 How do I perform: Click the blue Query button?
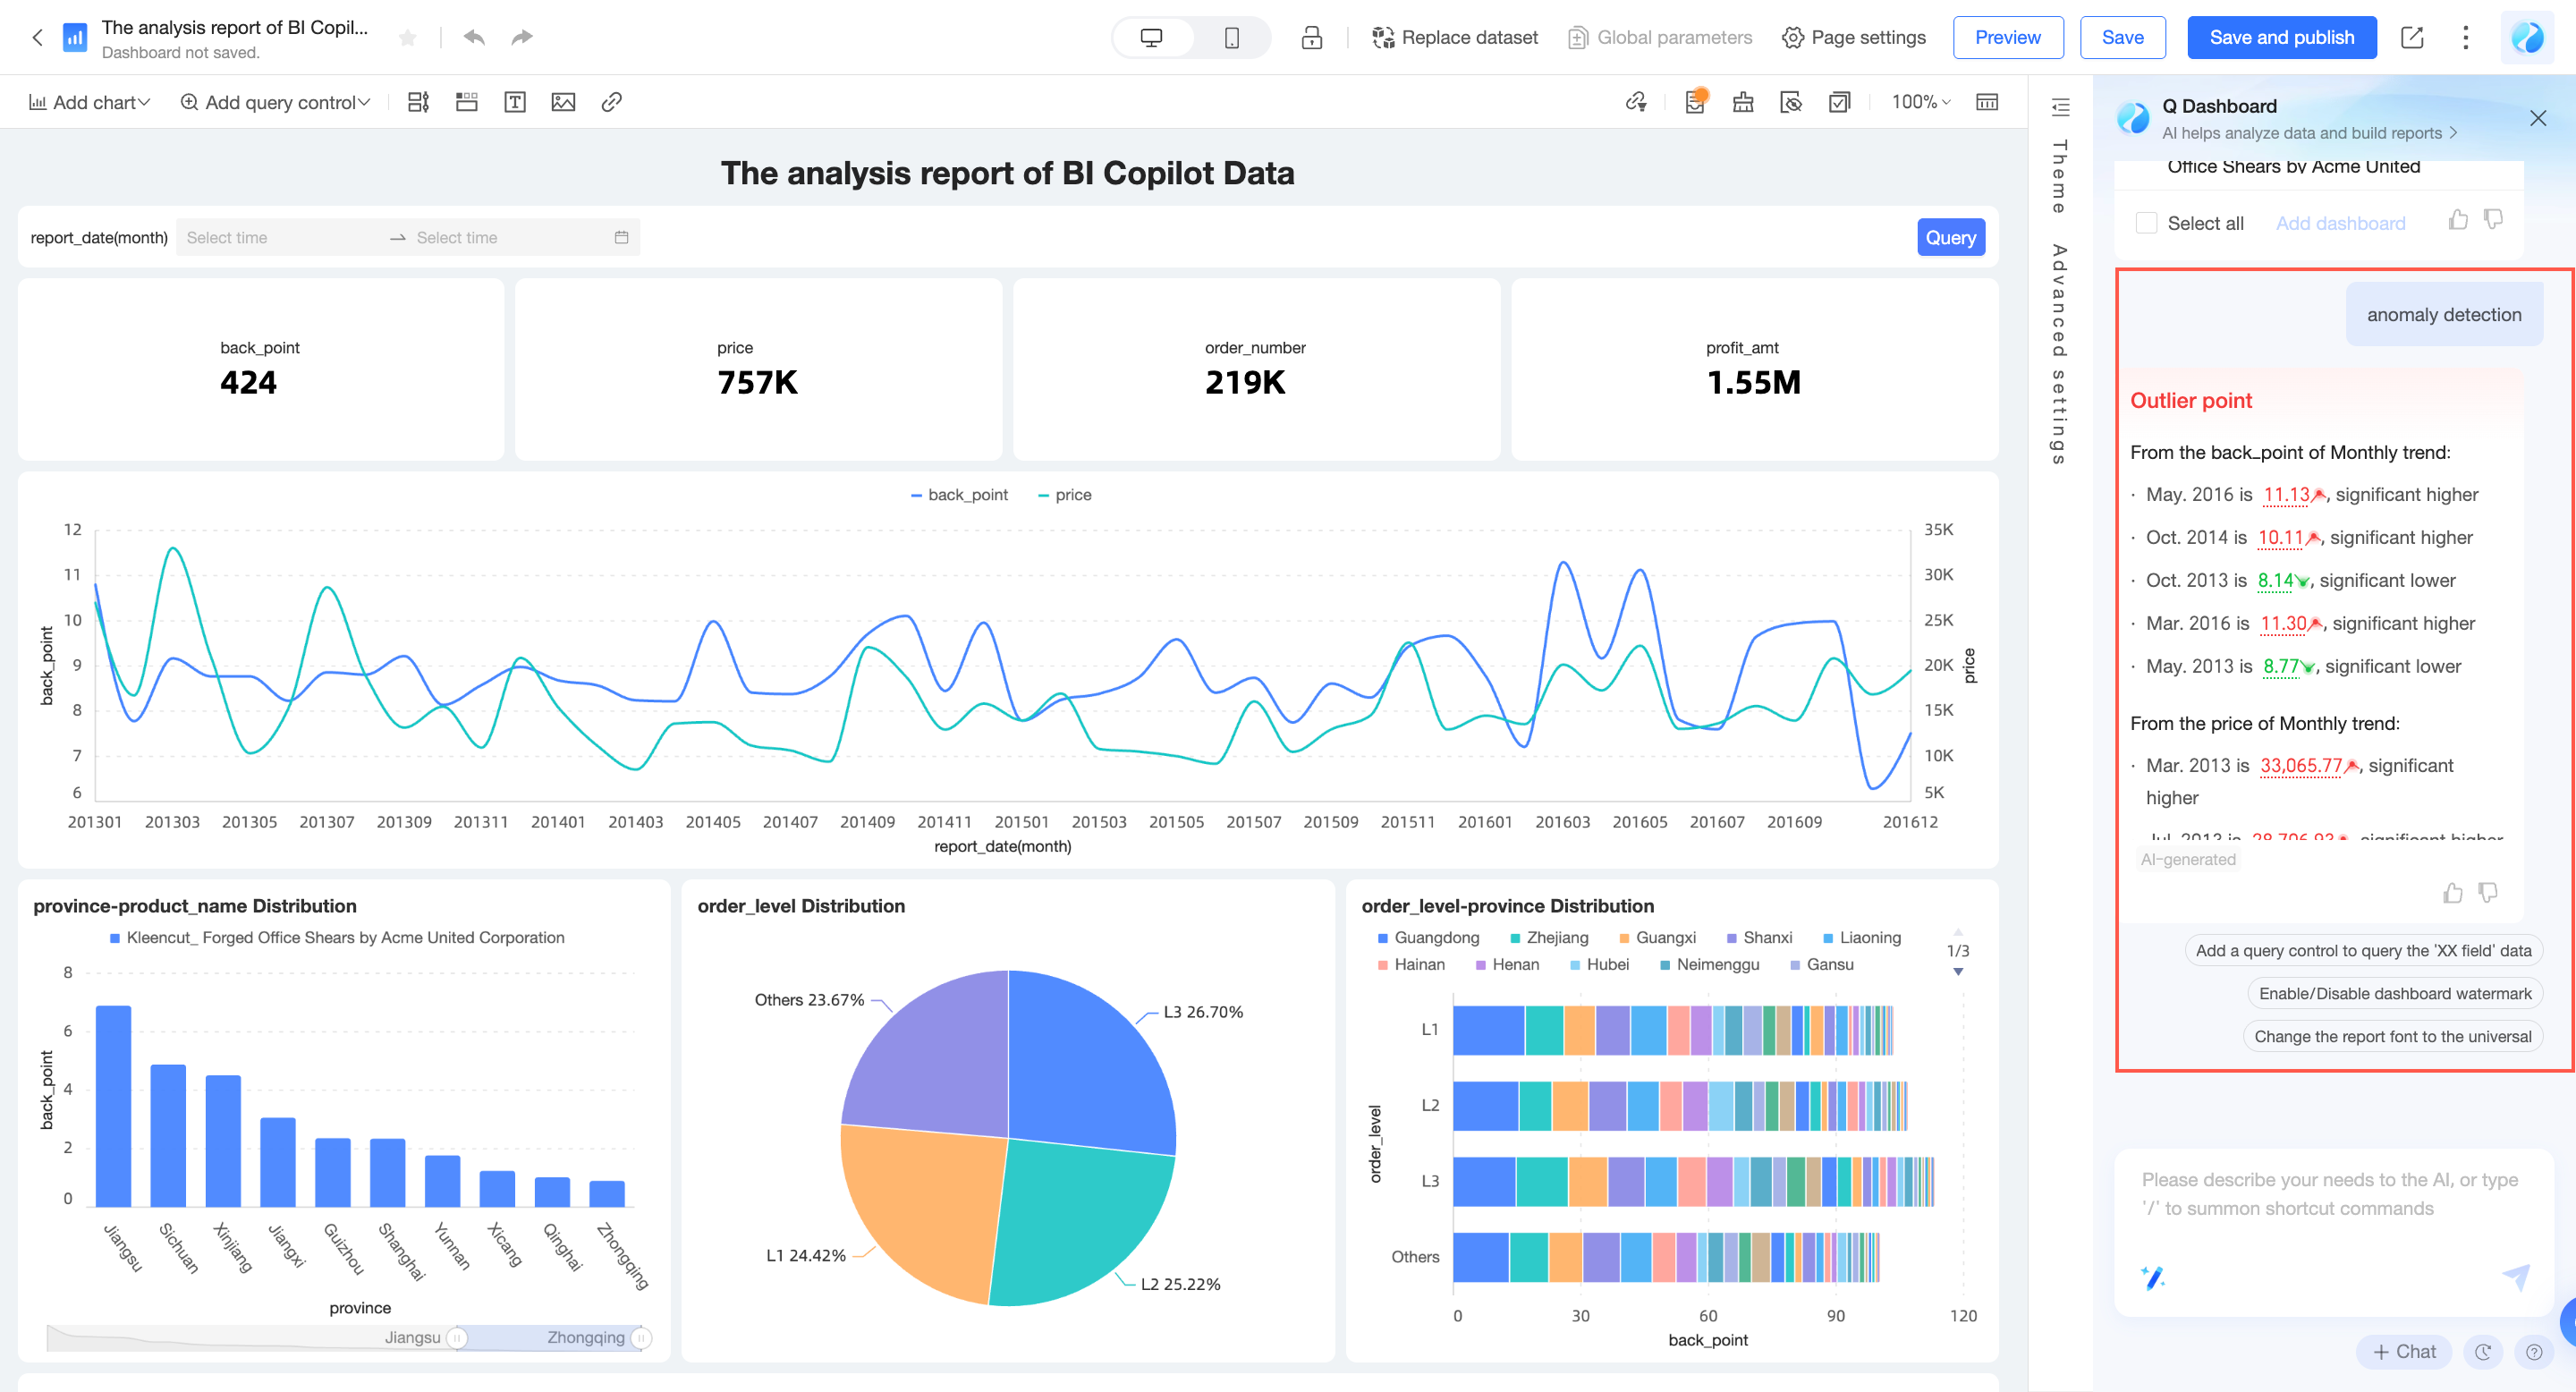pyautogui.click(x=1950, y=237)
